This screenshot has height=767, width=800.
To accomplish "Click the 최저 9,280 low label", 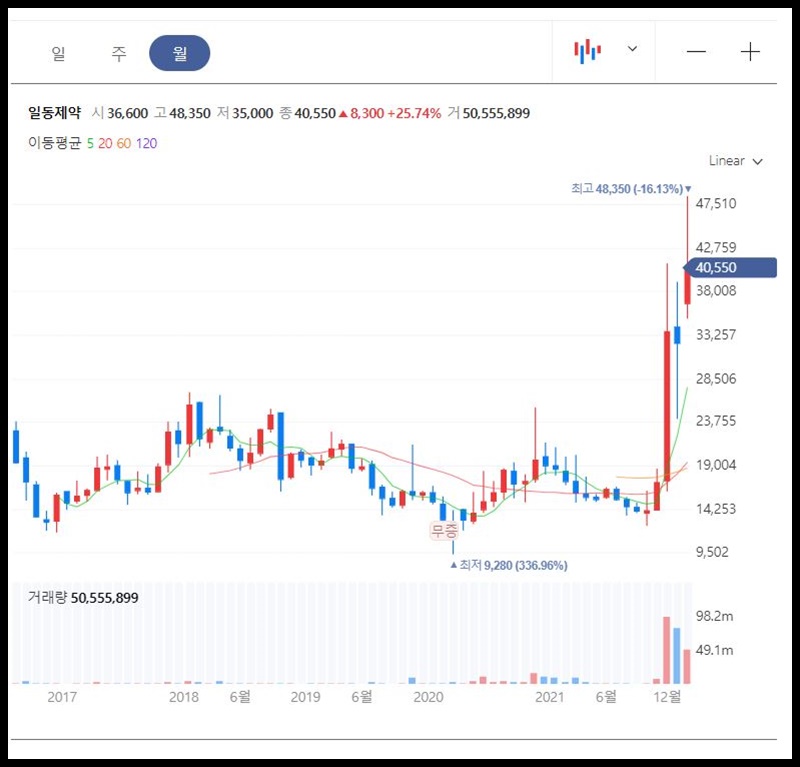I will 509,565.
